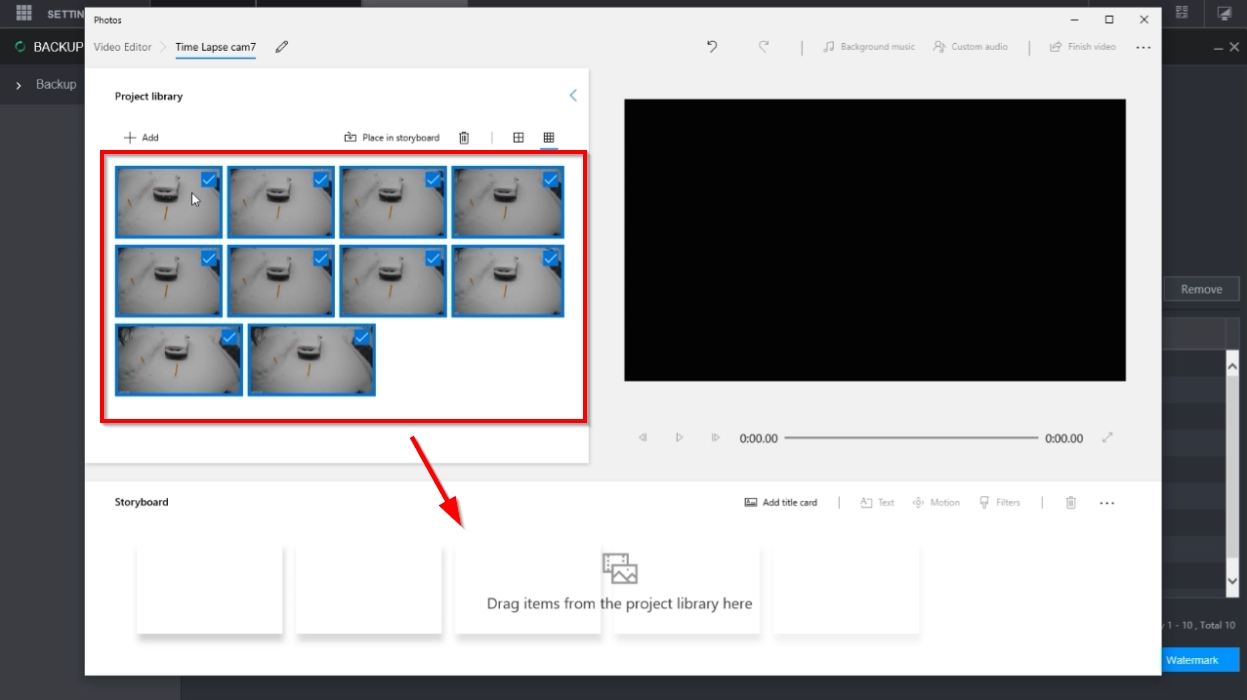Screen dimensions: 1247x700
Task: Click the storyboard trash icon
Action: point(1071,503)
